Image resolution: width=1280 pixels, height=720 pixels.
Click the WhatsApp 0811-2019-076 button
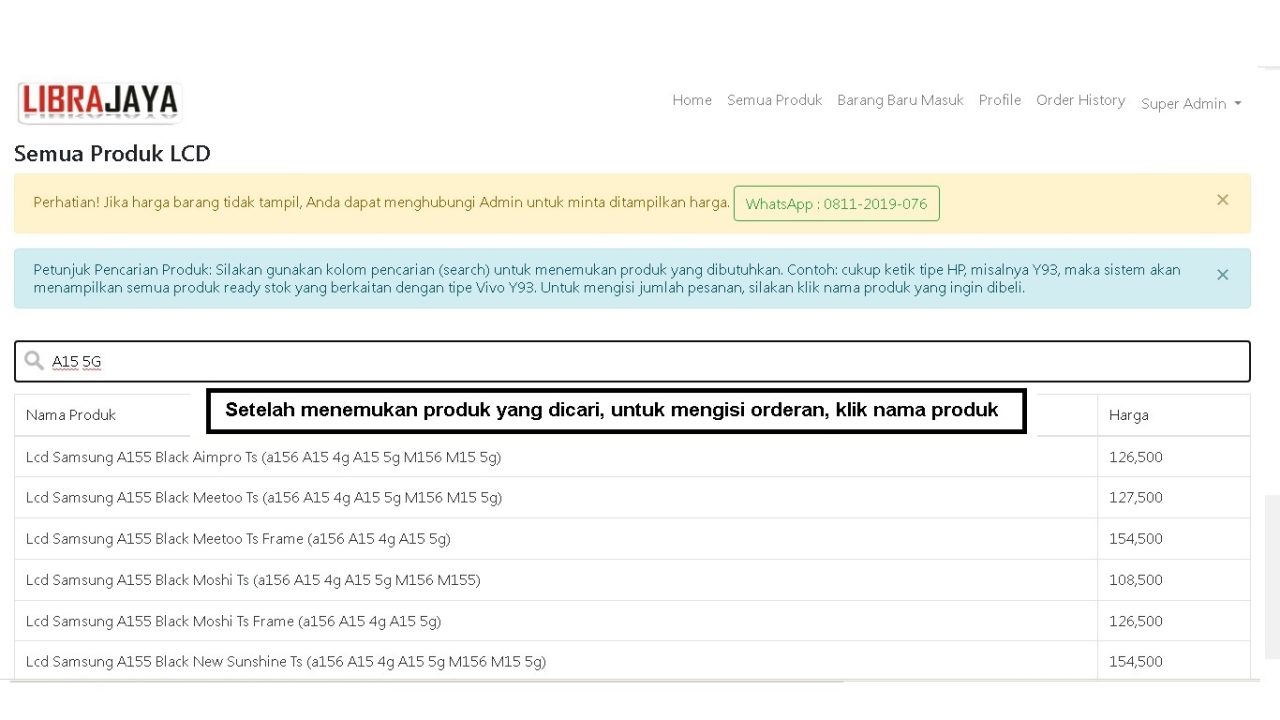(x=836, y=203)
